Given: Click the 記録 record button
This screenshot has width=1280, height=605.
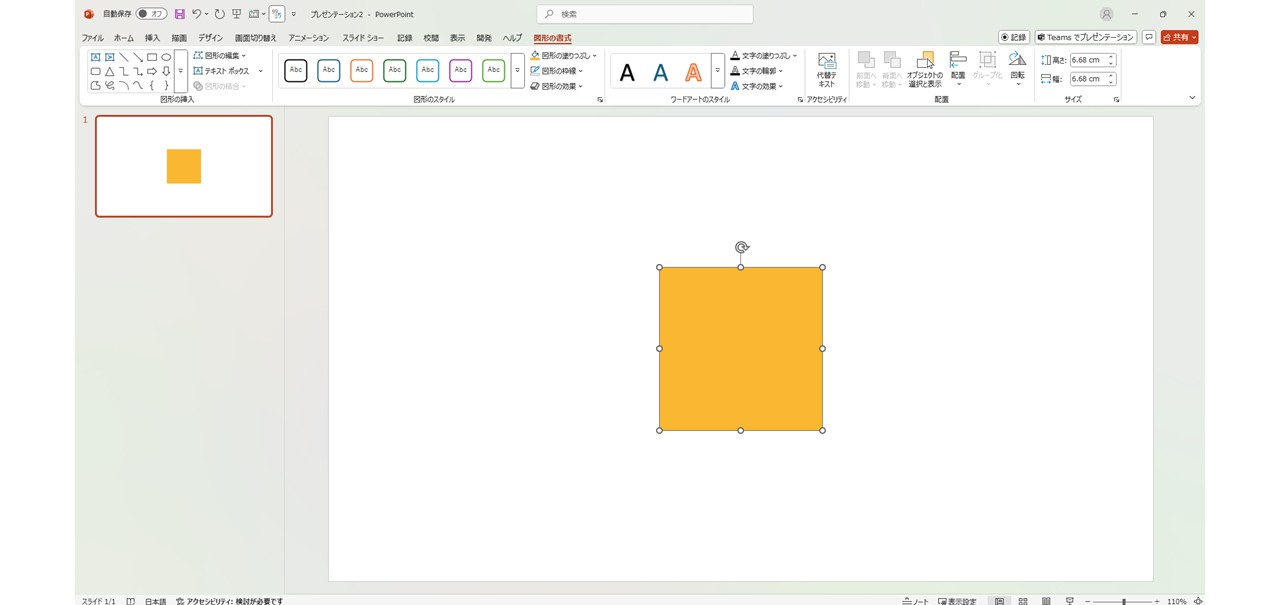Looking at the screenshot, I should (1014, 37).
